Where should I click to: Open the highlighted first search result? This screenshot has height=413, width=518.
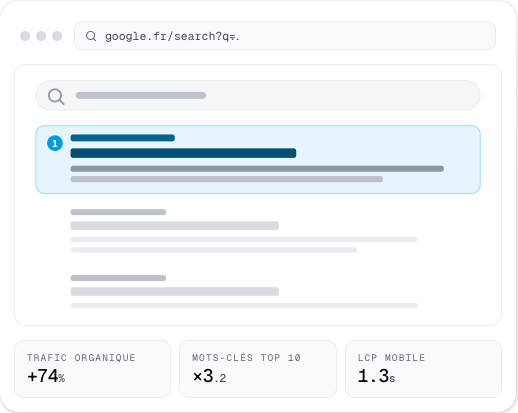click(x=258, y=159)
